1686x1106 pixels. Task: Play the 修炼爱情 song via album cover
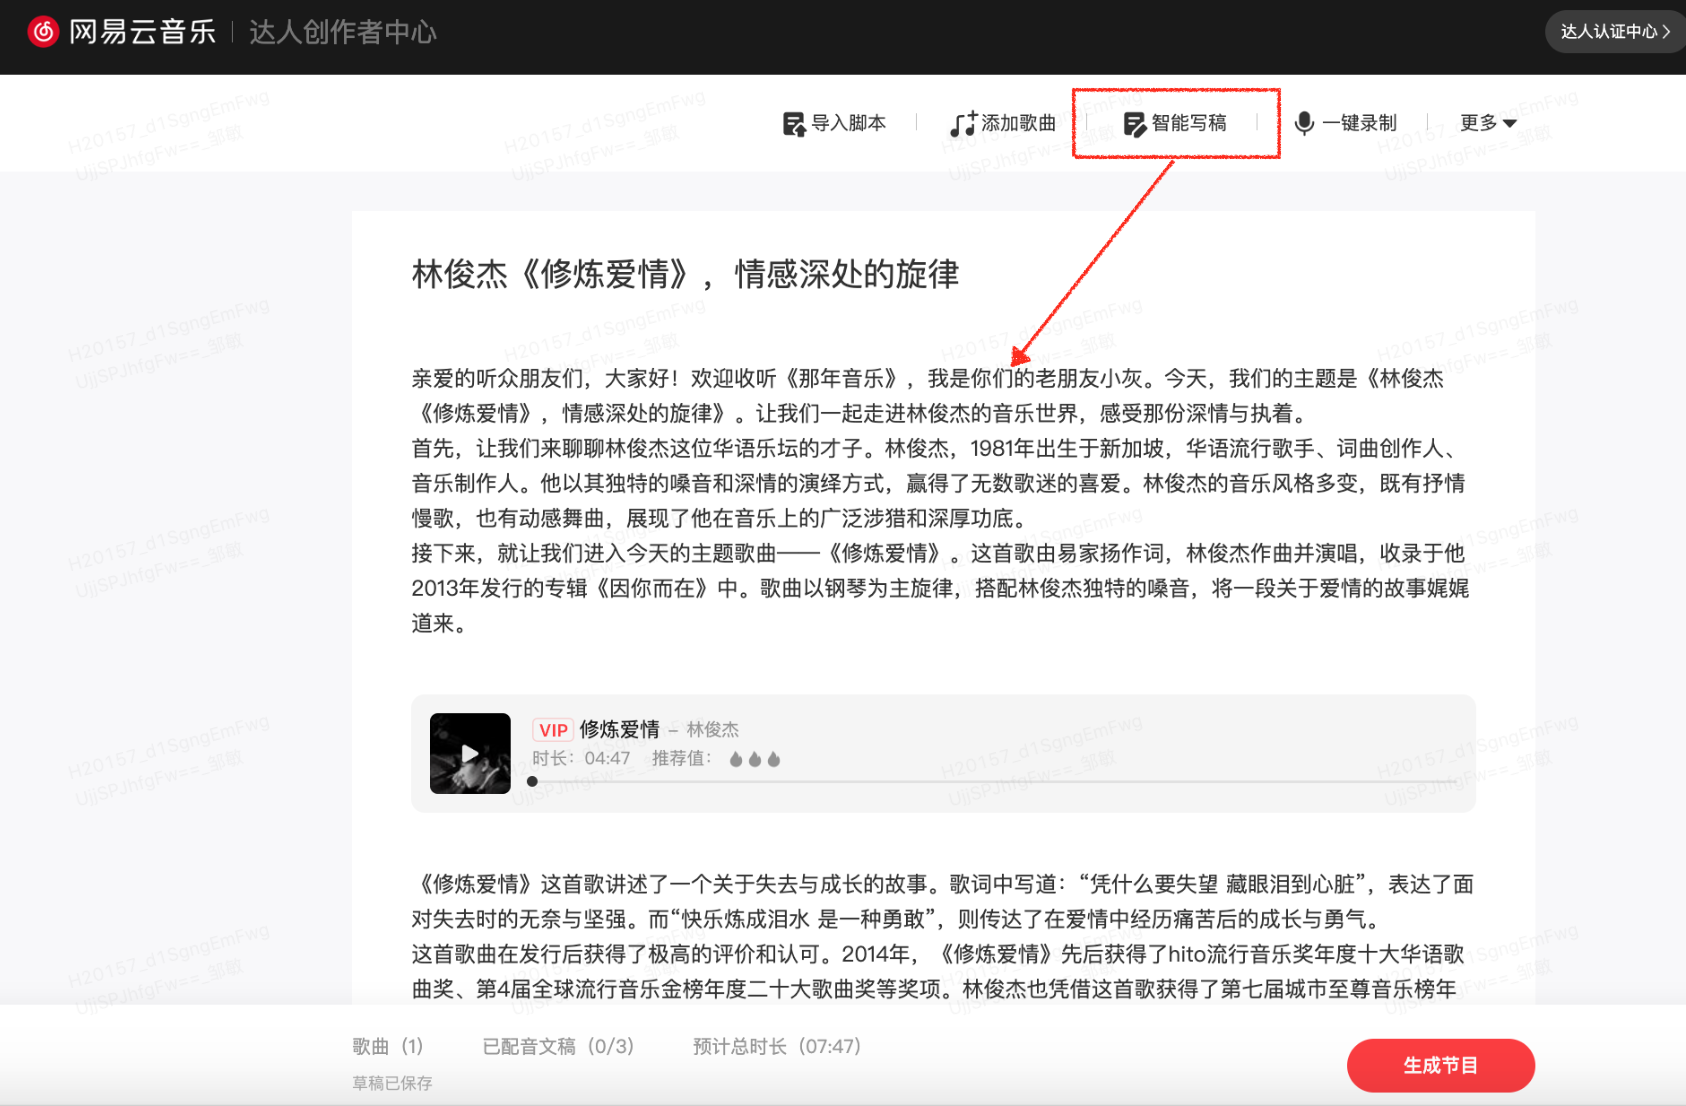(x=470, y=753)
